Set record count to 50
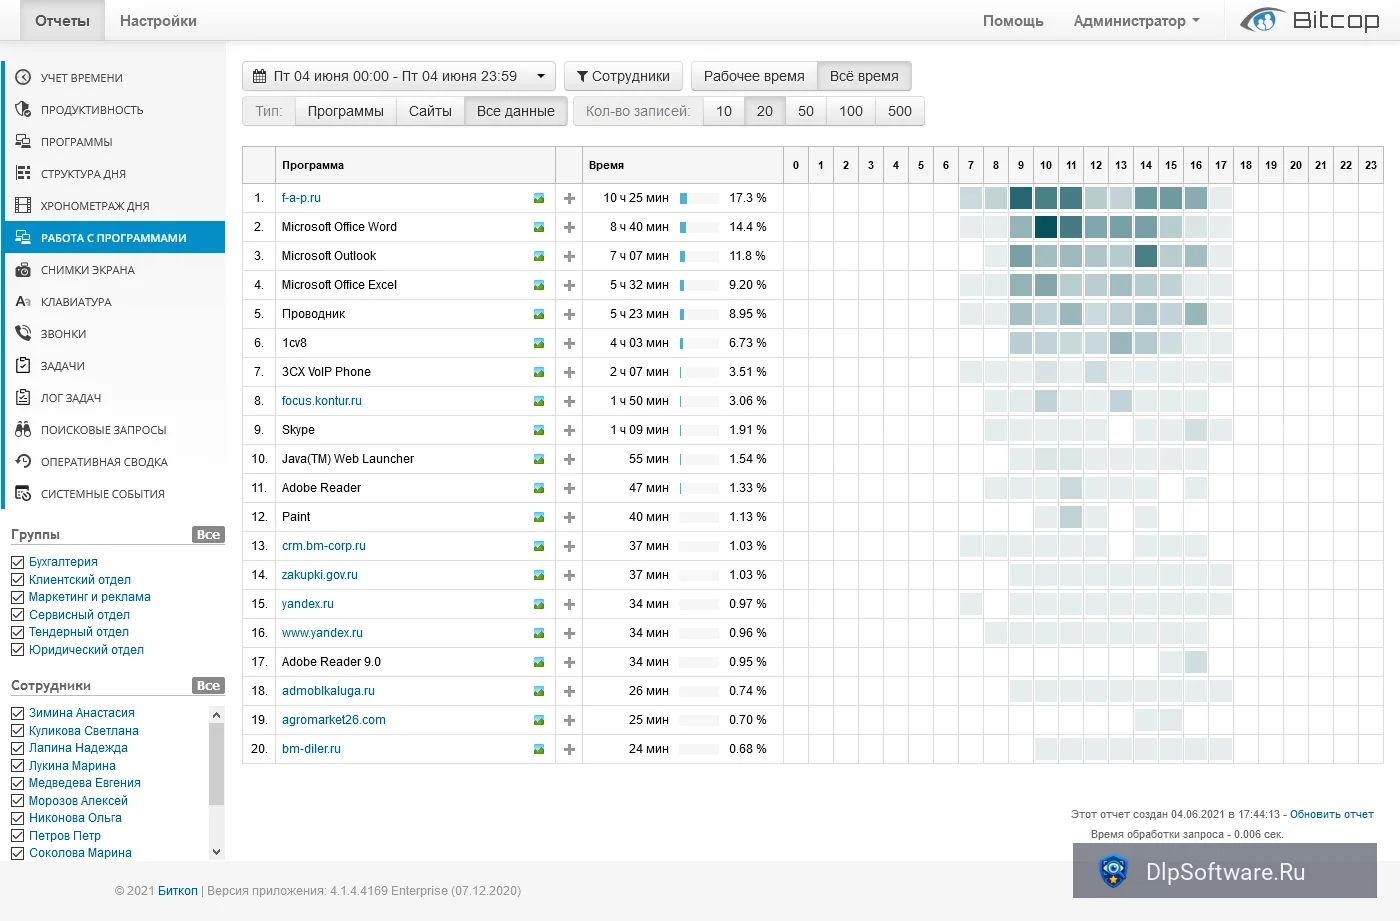The height and width of the screenshot is (921, 1400). pos(806,111)
